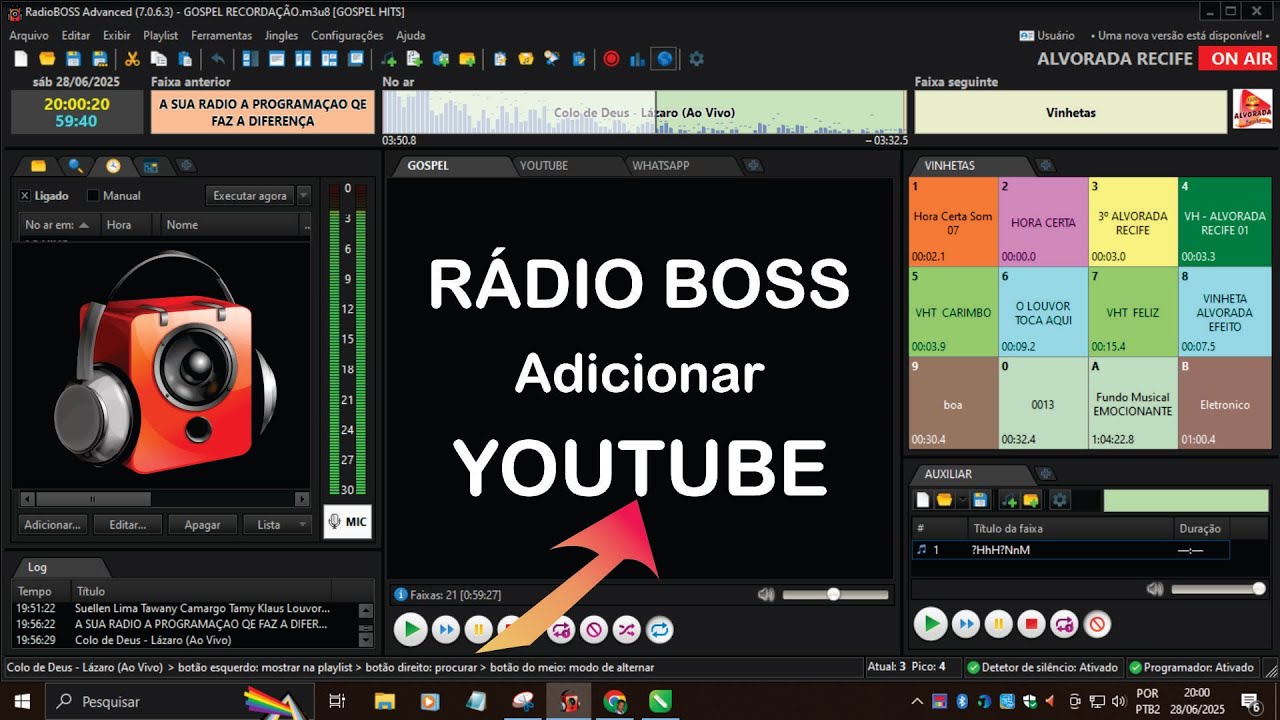The image size is (1280, 720).
Task: Open settings gear in main toolbar
Action: click(x=696, y=59)
